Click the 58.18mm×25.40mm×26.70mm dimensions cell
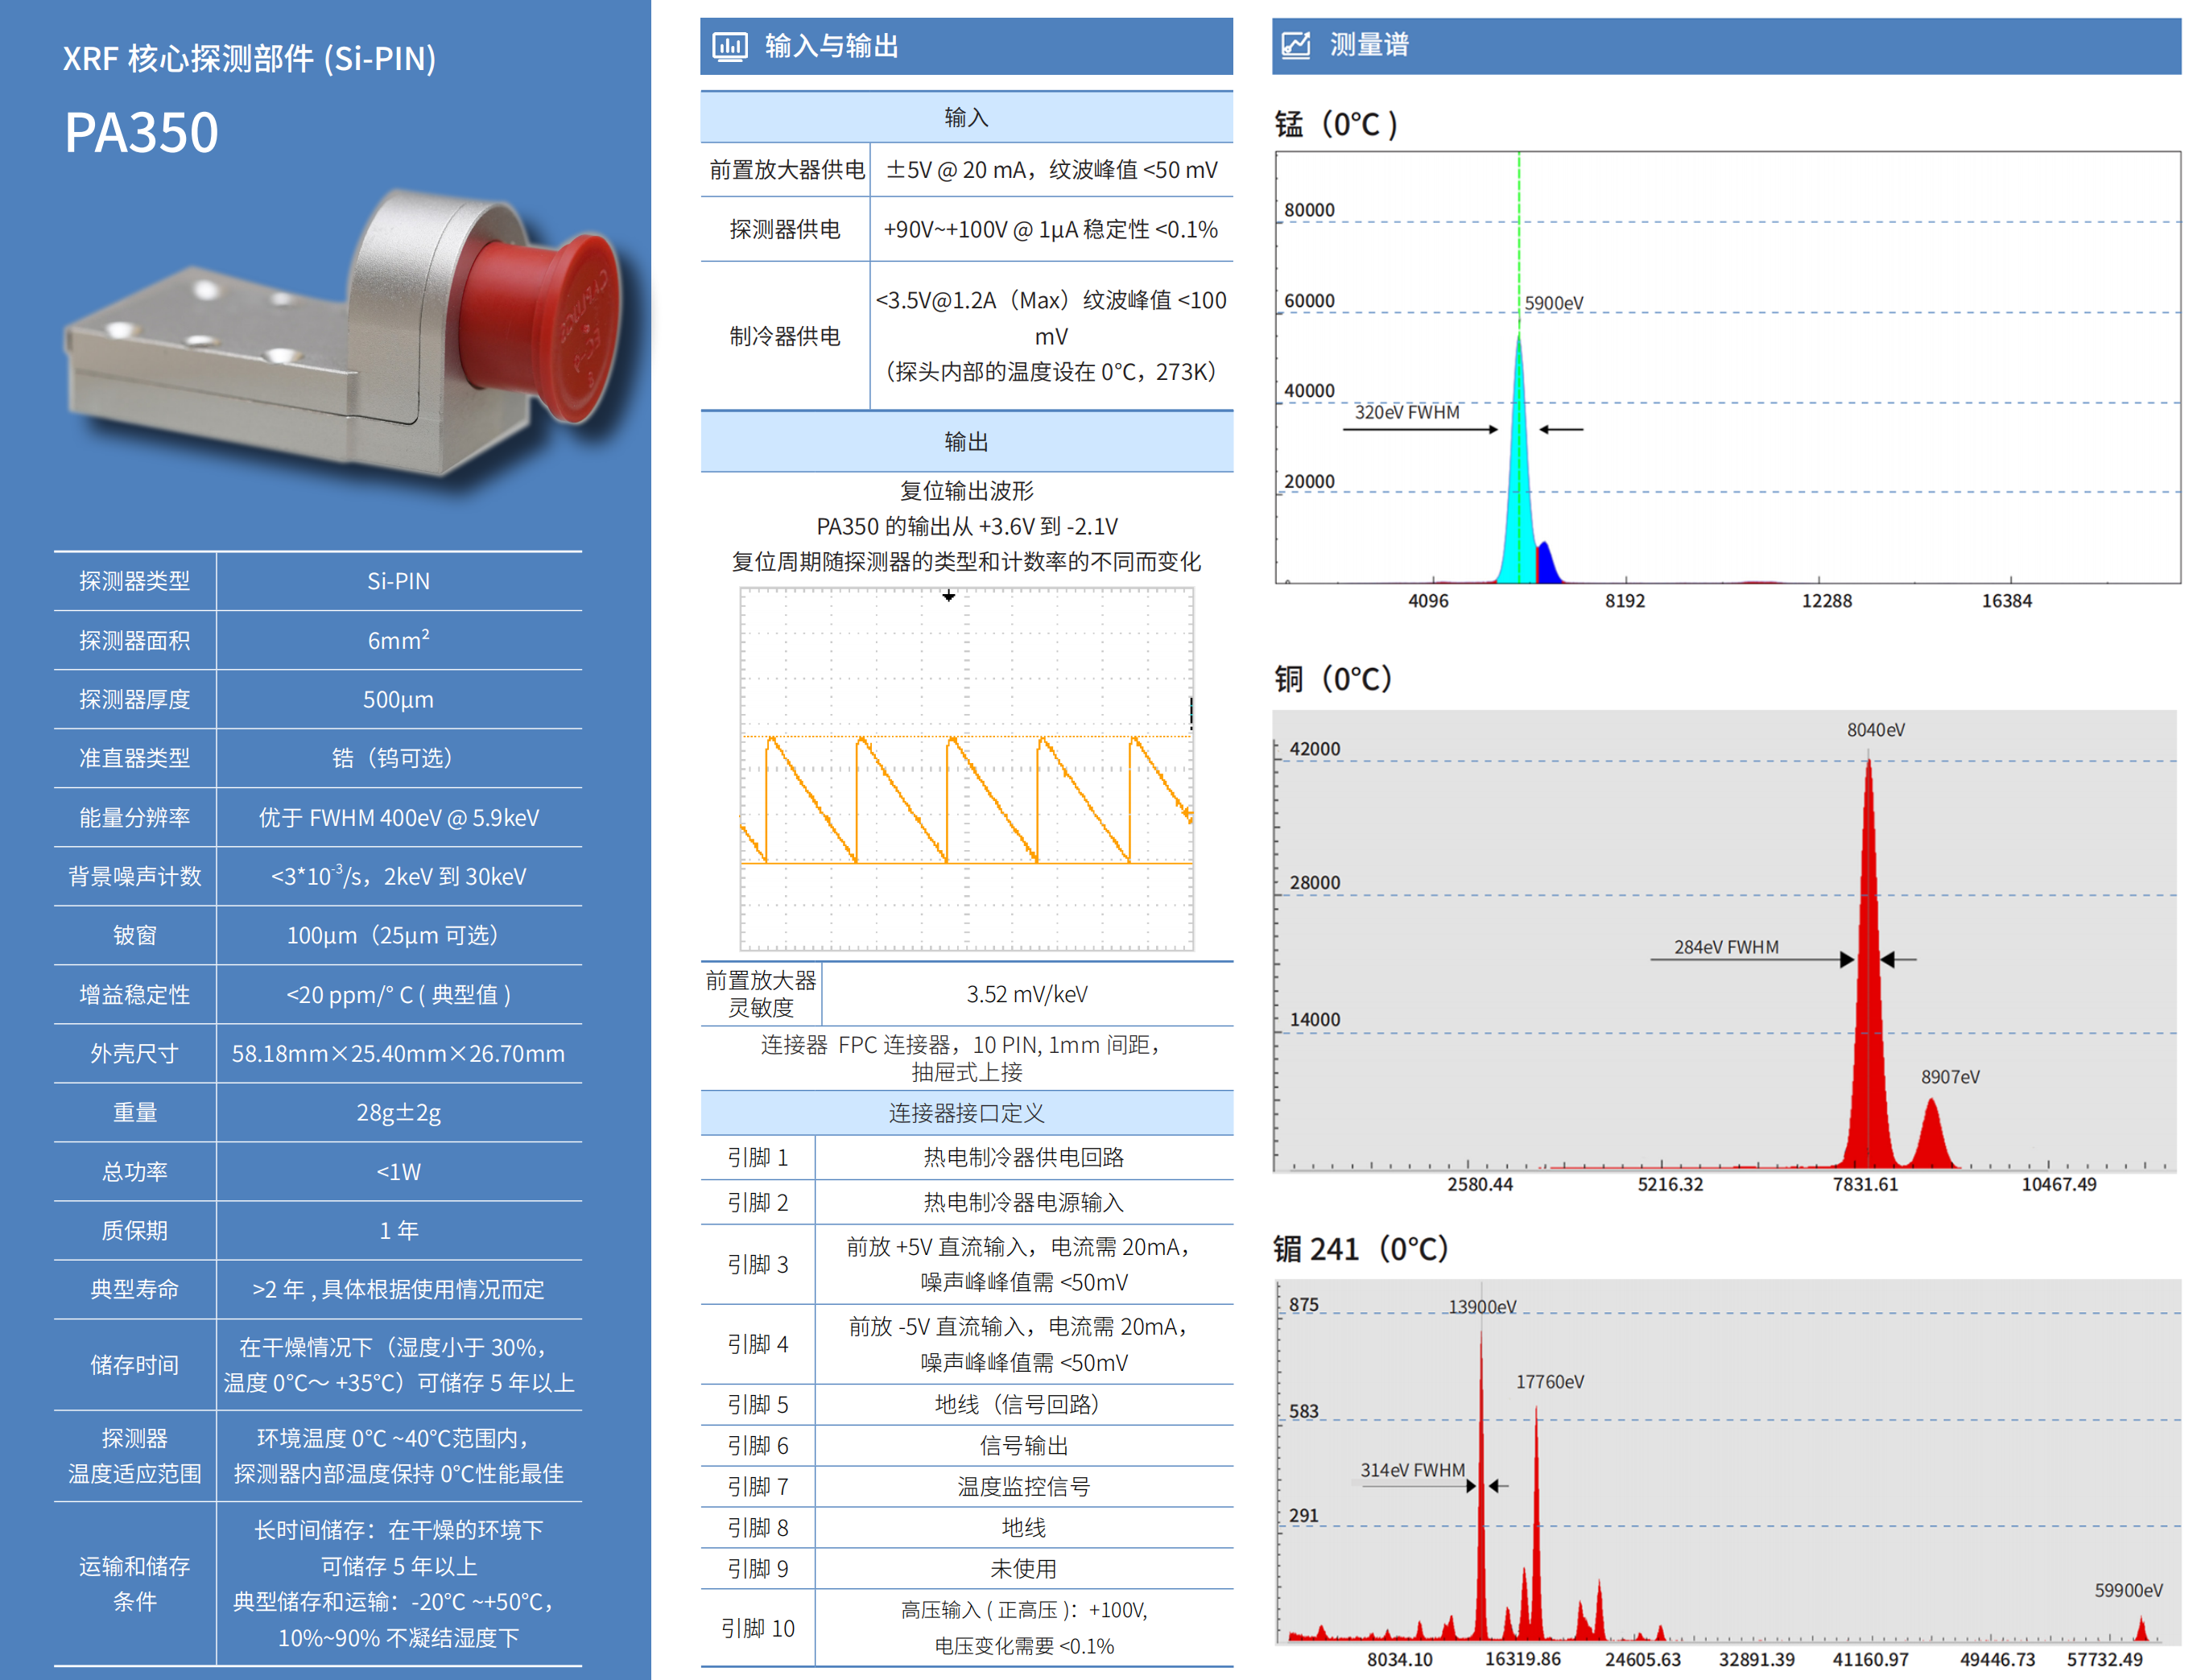Screen dimensions: 2201x1680 pos(398,1053)
